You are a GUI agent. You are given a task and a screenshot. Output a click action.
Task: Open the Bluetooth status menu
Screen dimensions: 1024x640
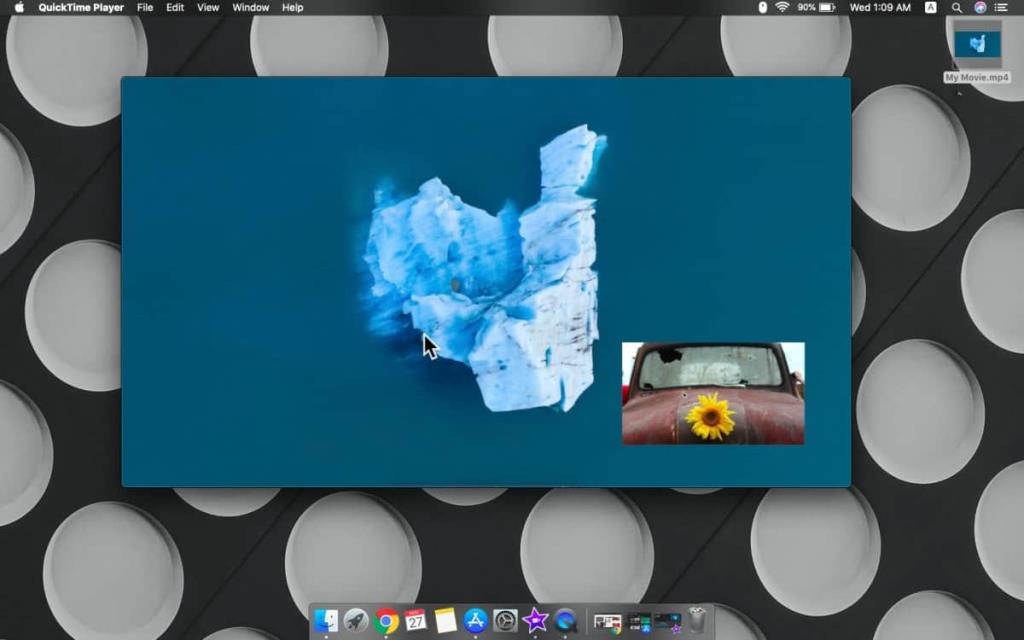pos(763,8)
